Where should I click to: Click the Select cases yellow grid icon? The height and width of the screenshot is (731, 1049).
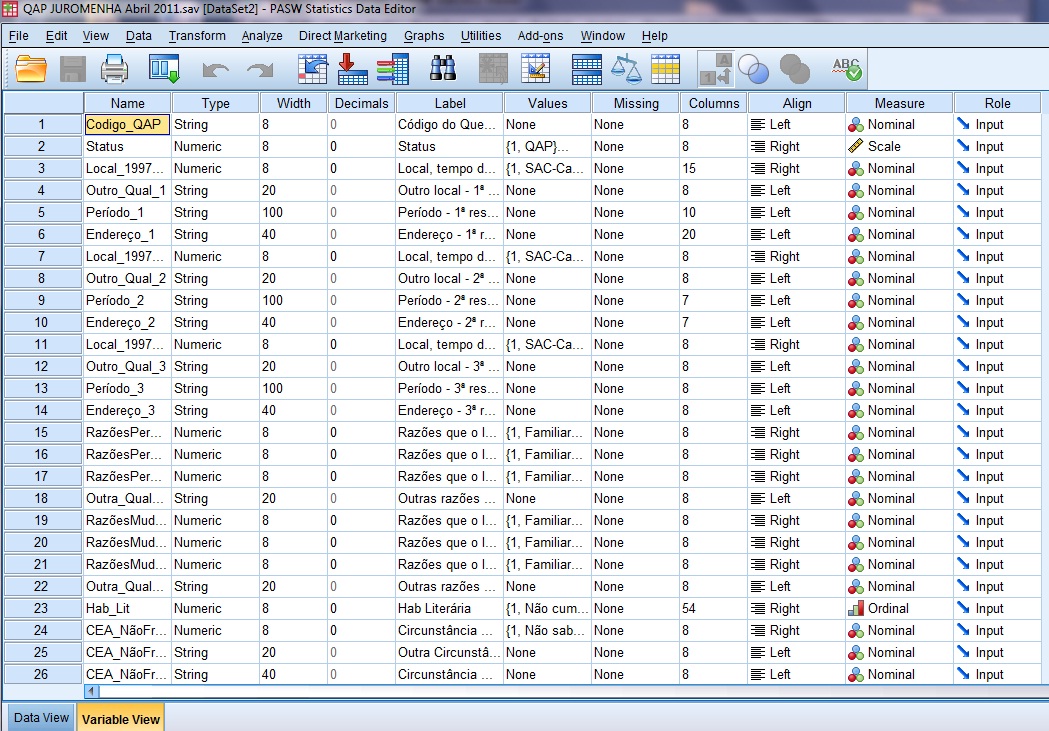point(665,69)
